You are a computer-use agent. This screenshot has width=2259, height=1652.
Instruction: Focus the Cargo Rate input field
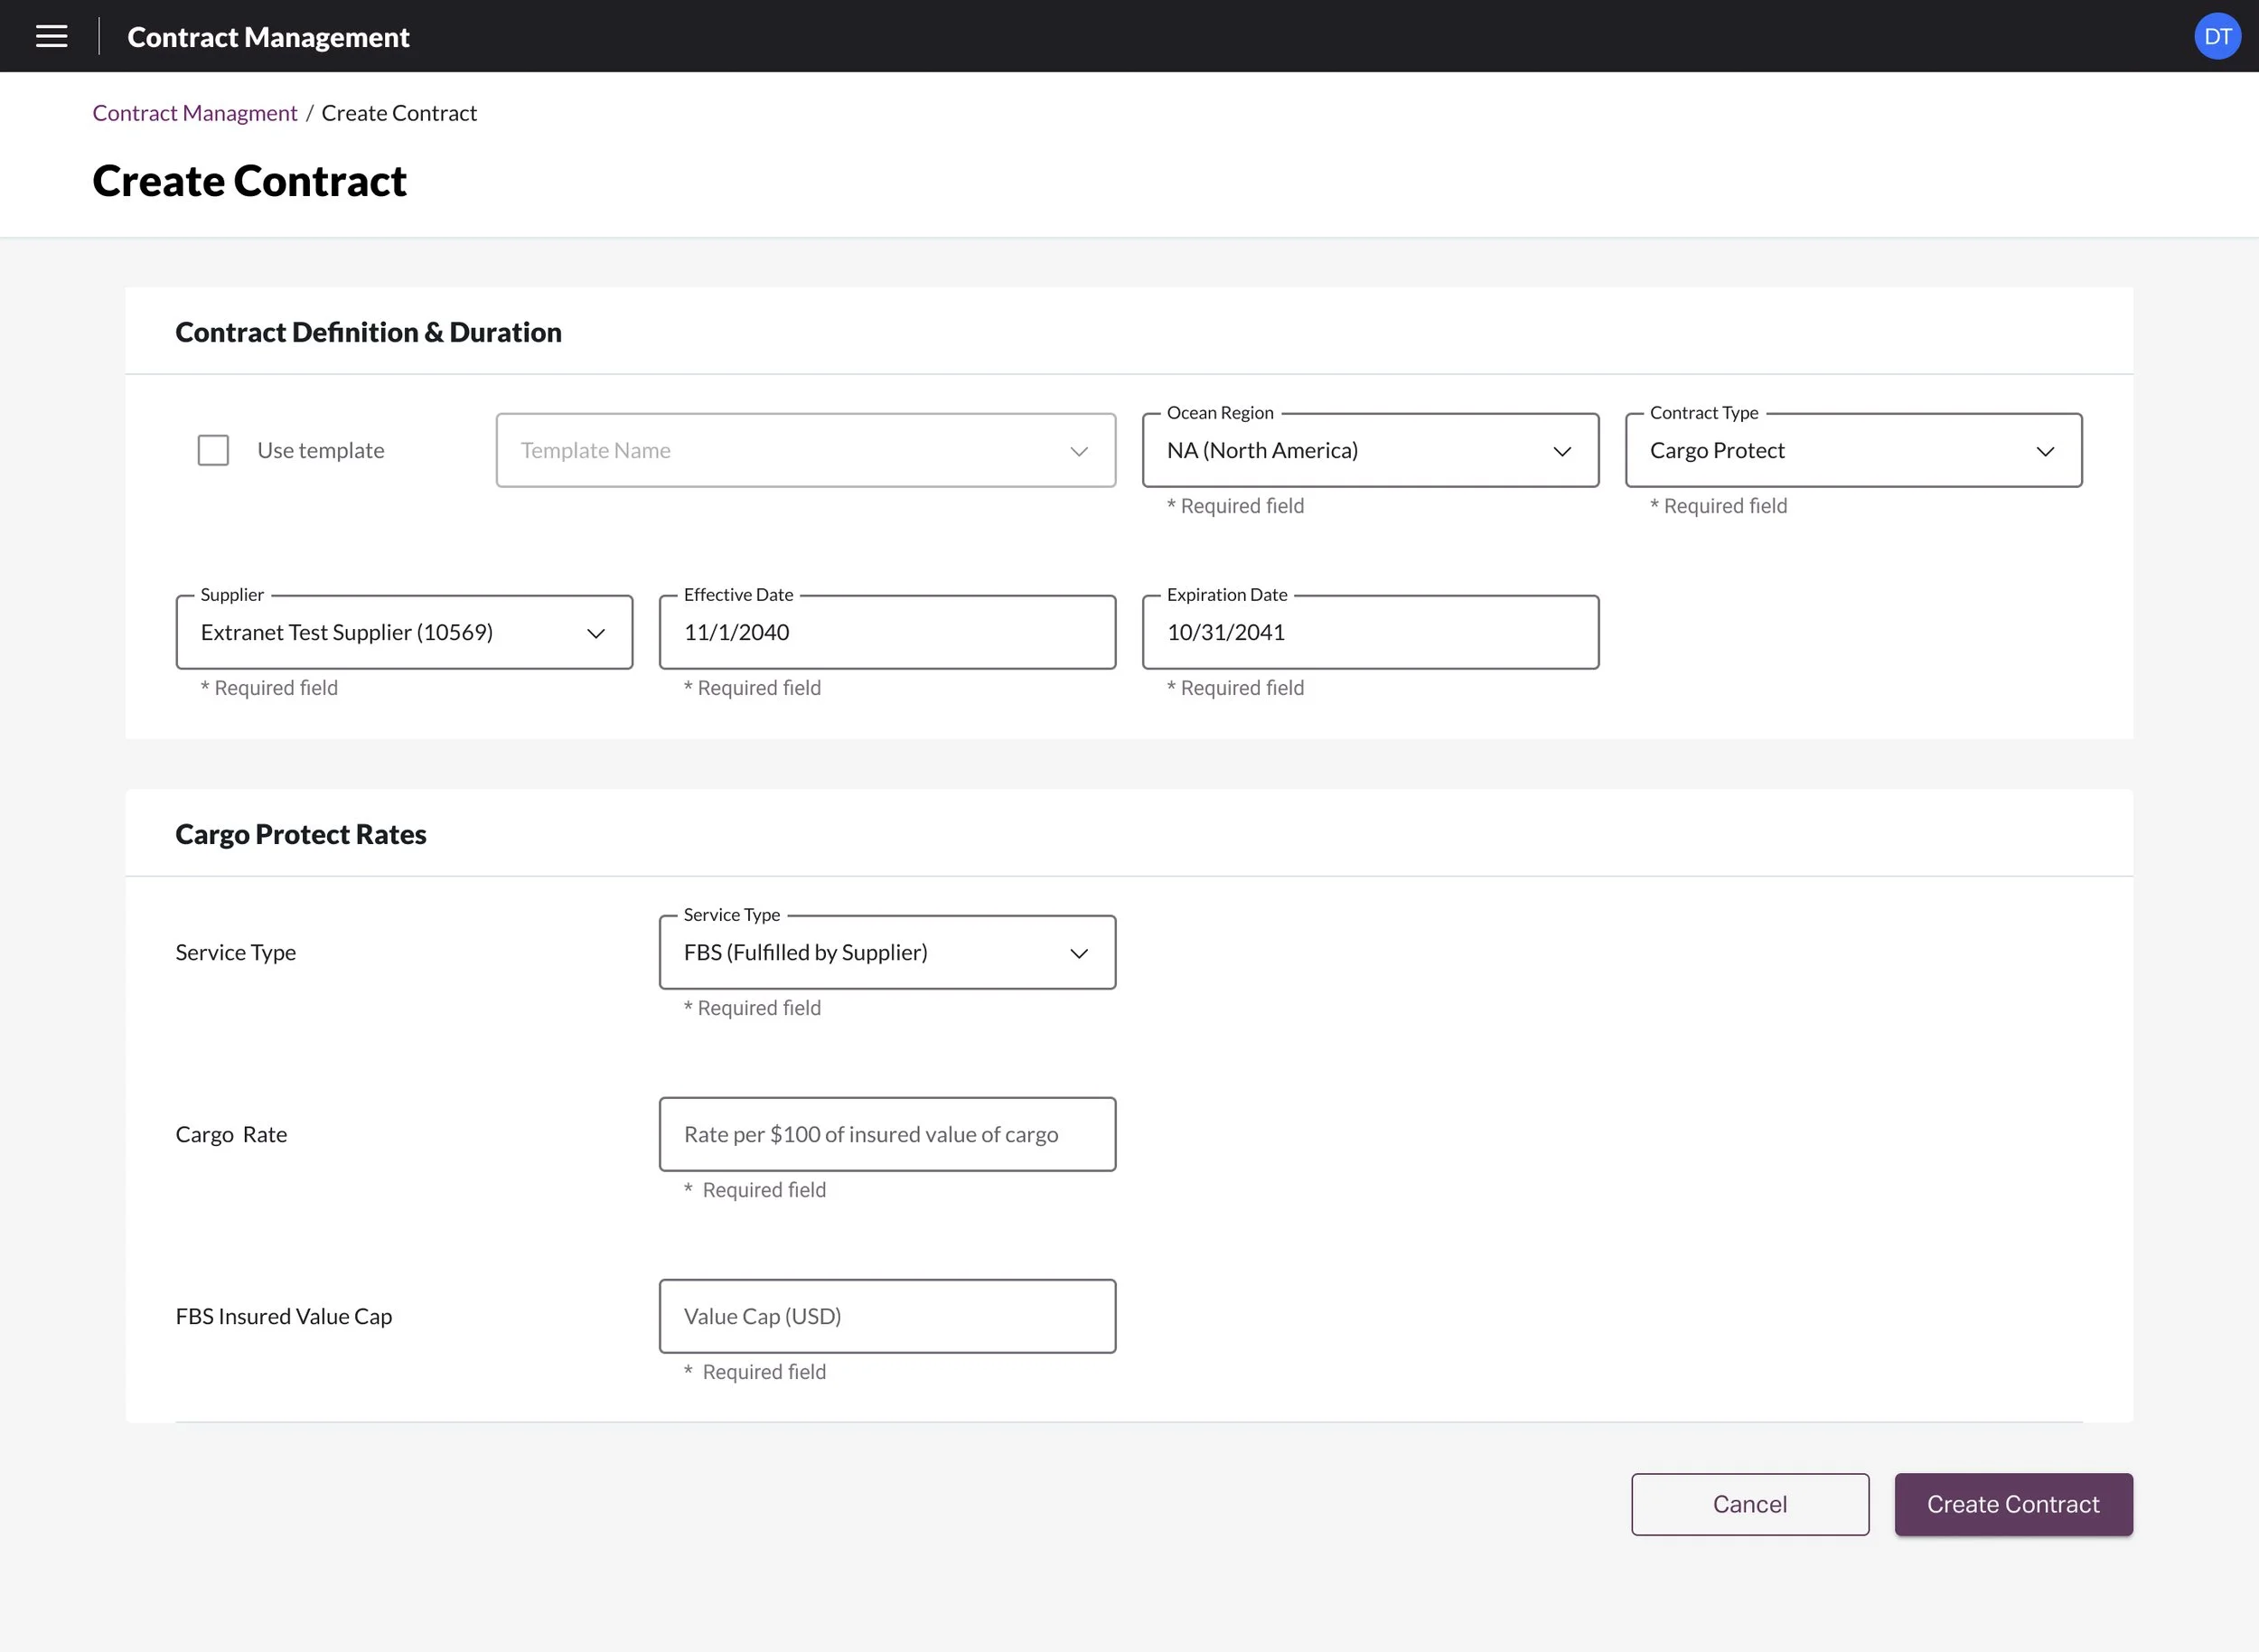(886, 1135)
